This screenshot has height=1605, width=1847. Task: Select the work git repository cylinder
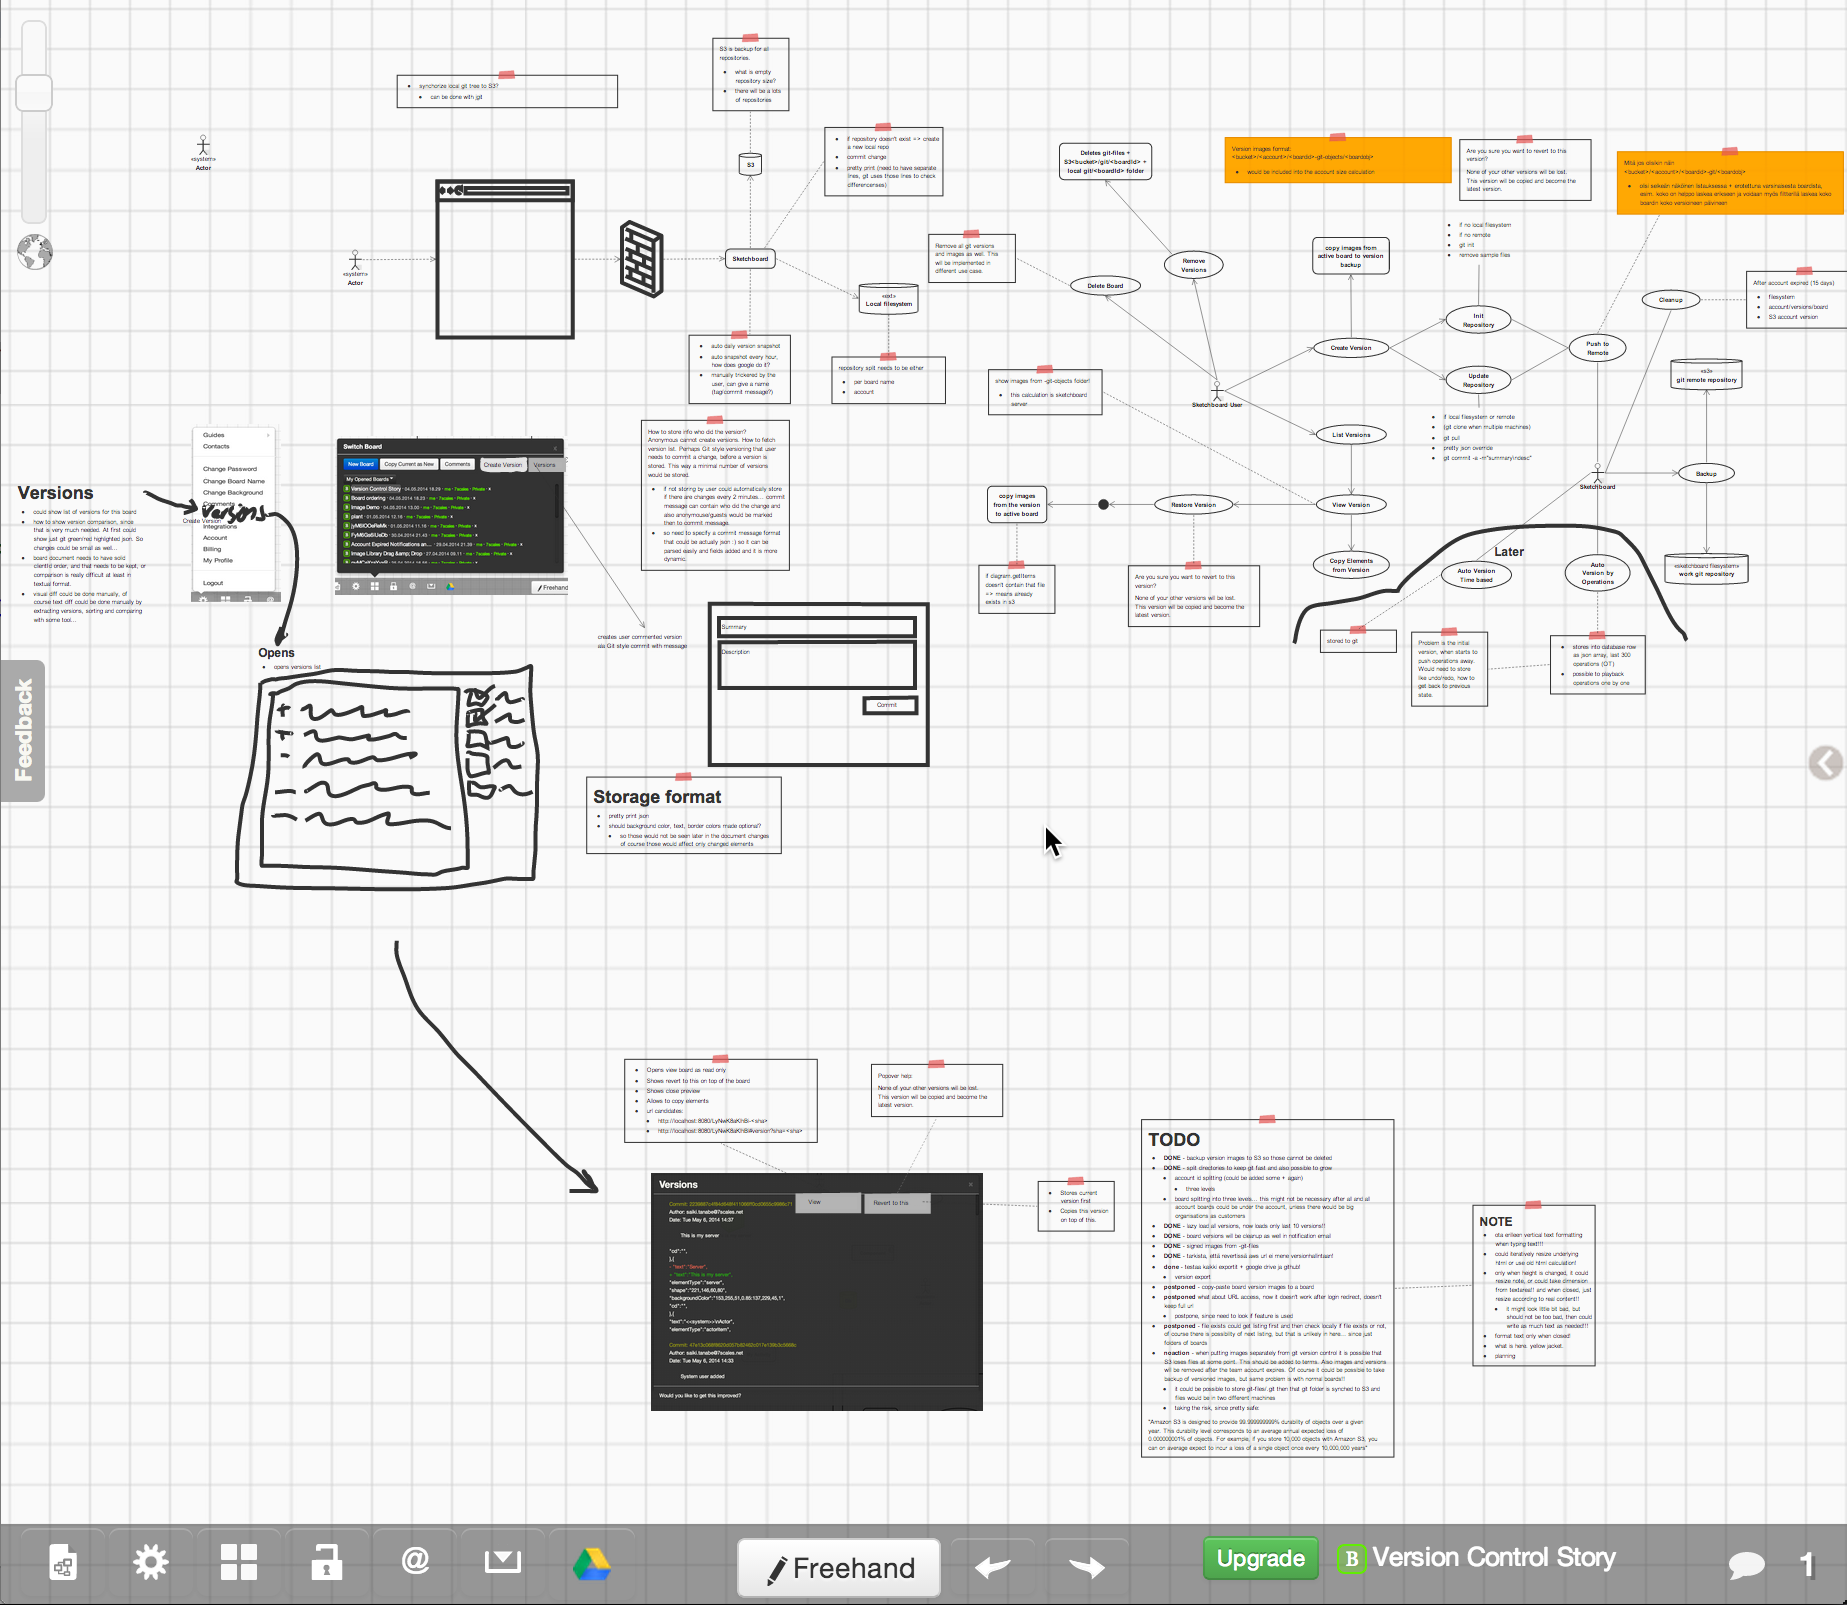(x=1706, y=569)
